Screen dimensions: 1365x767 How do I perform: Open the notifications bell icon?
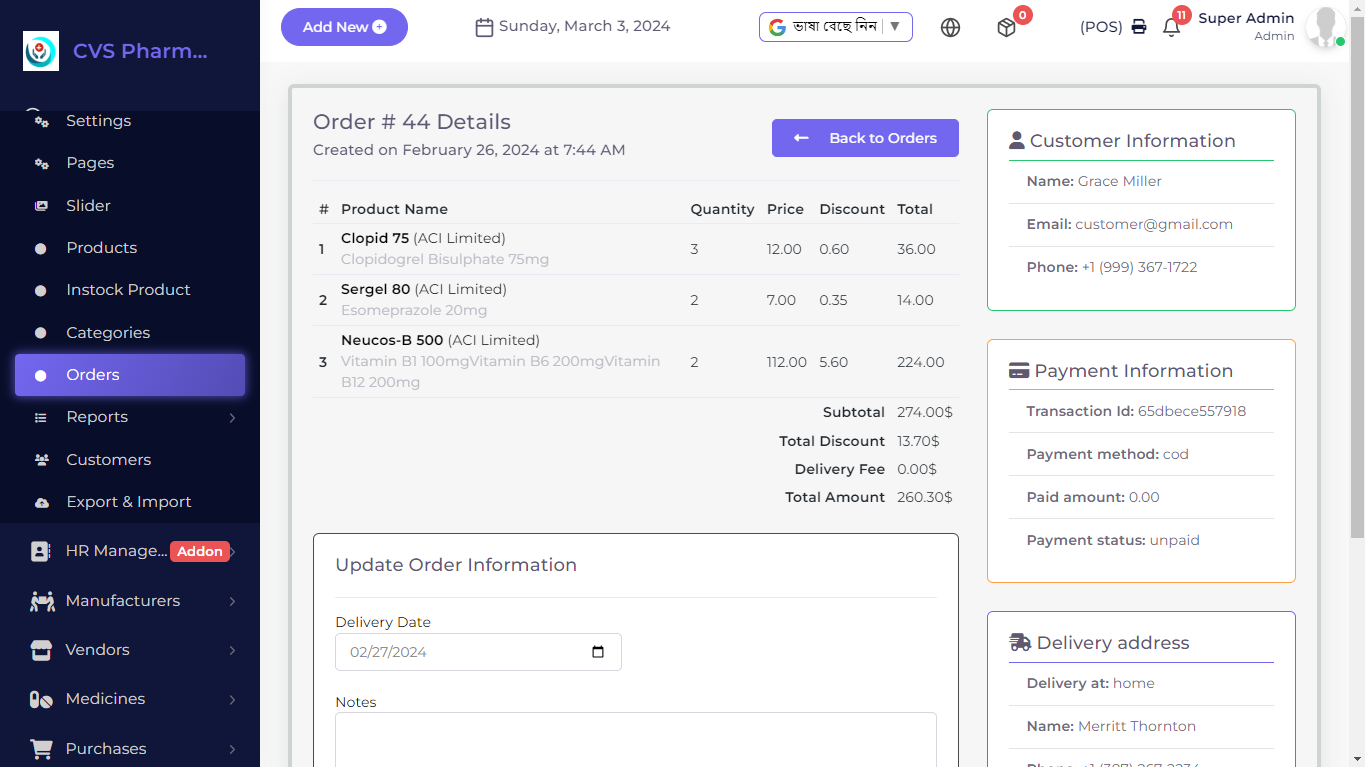pos(1171,28)
